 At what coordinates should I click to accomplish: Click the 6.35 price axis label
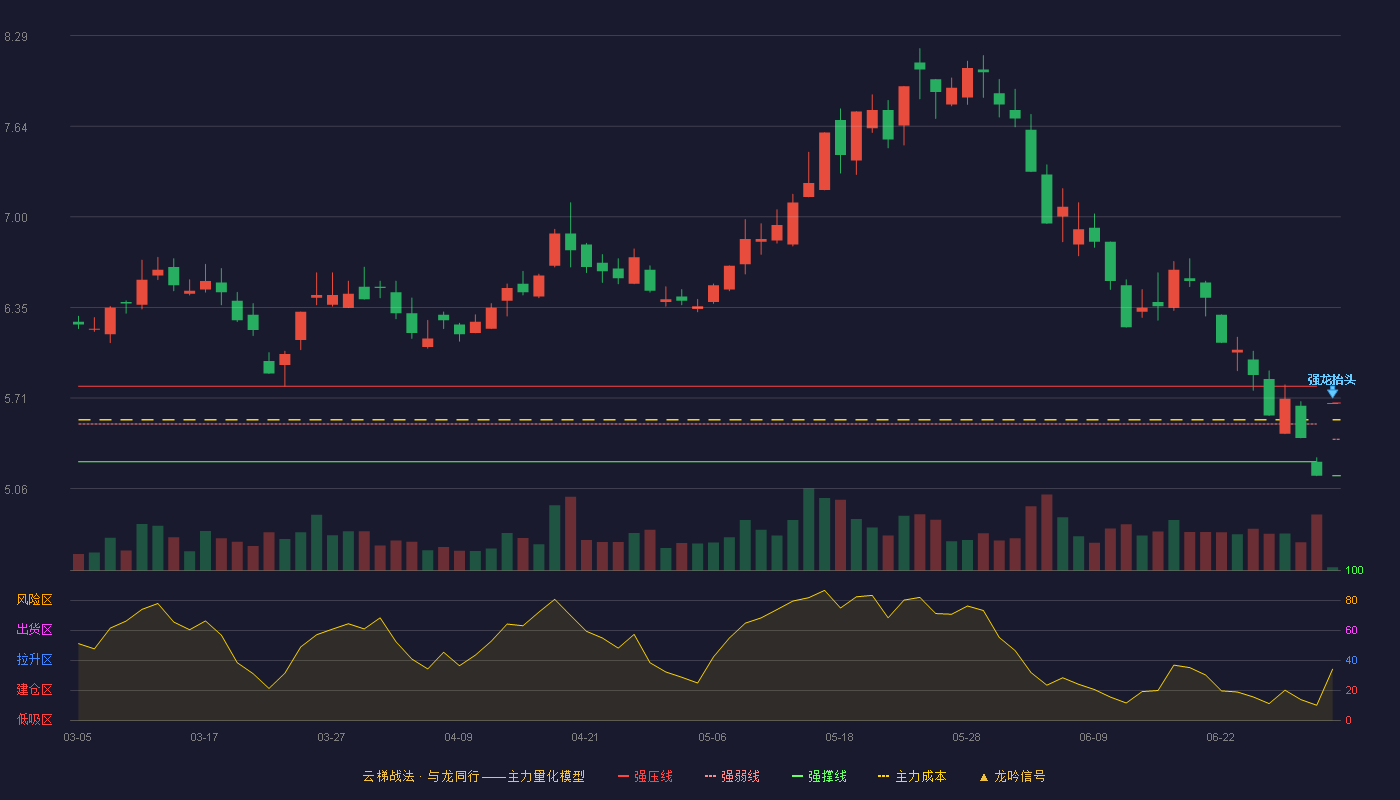[16, 308]
